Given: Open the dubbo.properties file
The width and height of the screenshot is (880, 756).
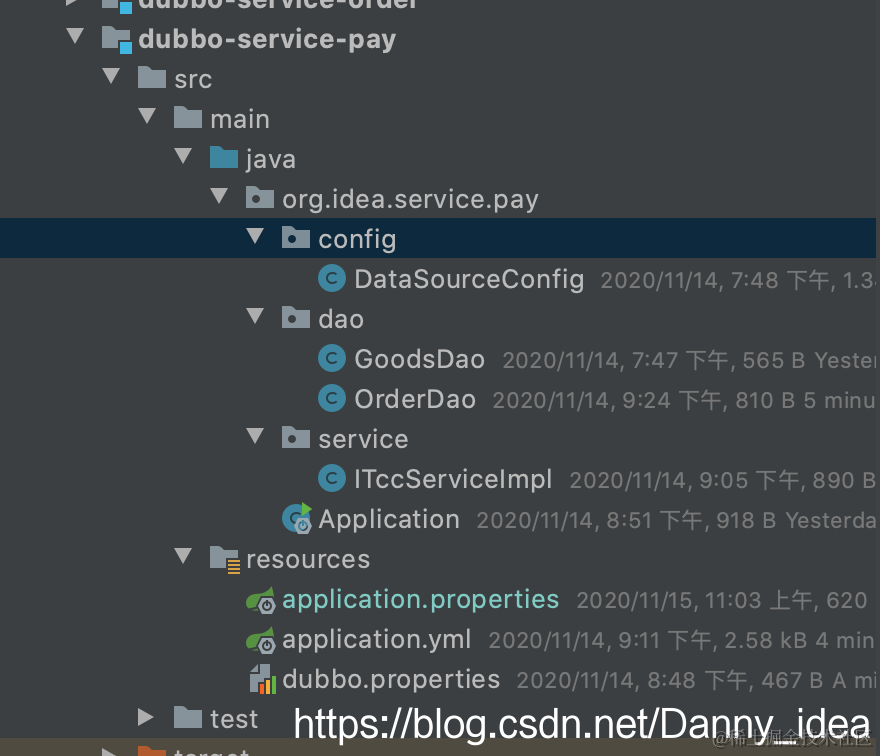Looking at the screenshot, I should [391, 680].
